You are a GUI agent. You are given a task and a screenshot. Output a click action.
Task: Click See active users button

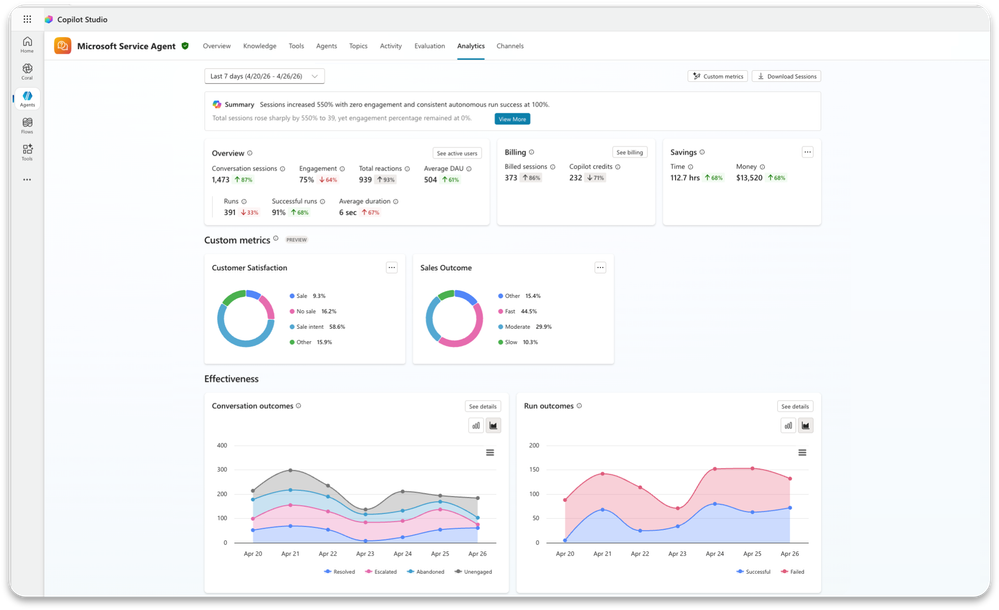[457, 154]
